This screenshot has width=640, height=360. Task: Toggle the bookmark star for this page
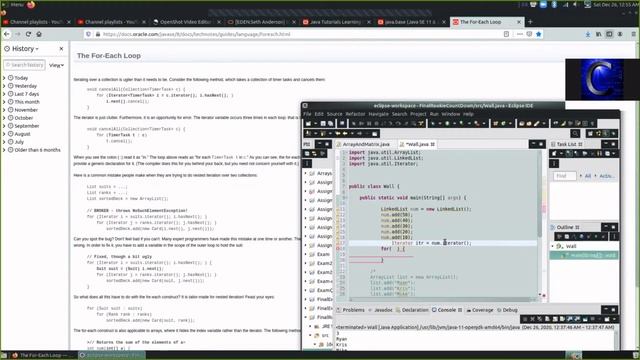538,34
